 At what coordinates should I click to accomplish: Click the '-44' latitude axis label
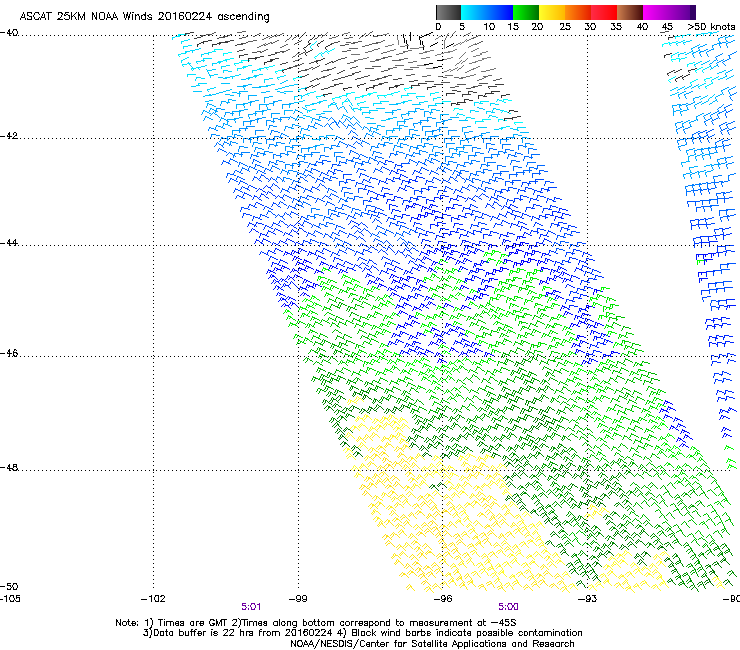tap(9, 243)
